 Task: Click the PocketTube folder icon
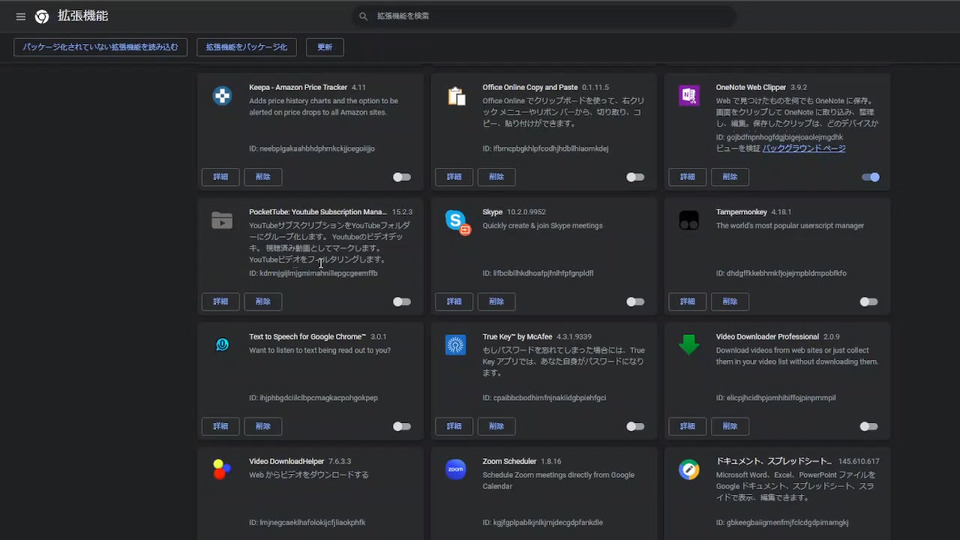(x=222, y=220)
